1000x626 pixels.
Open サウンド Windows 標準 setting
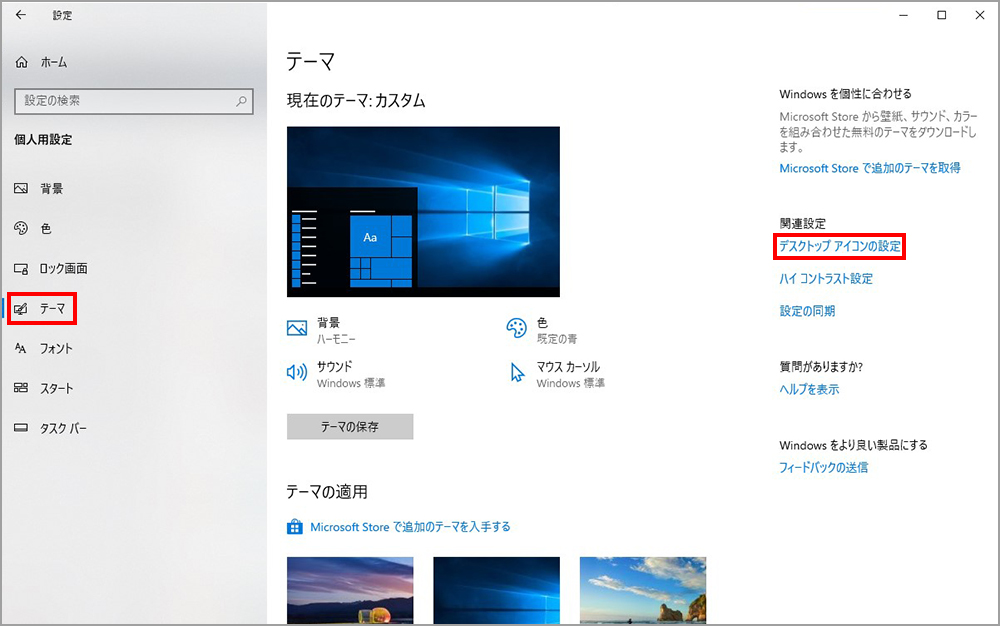tap(336, 374)
